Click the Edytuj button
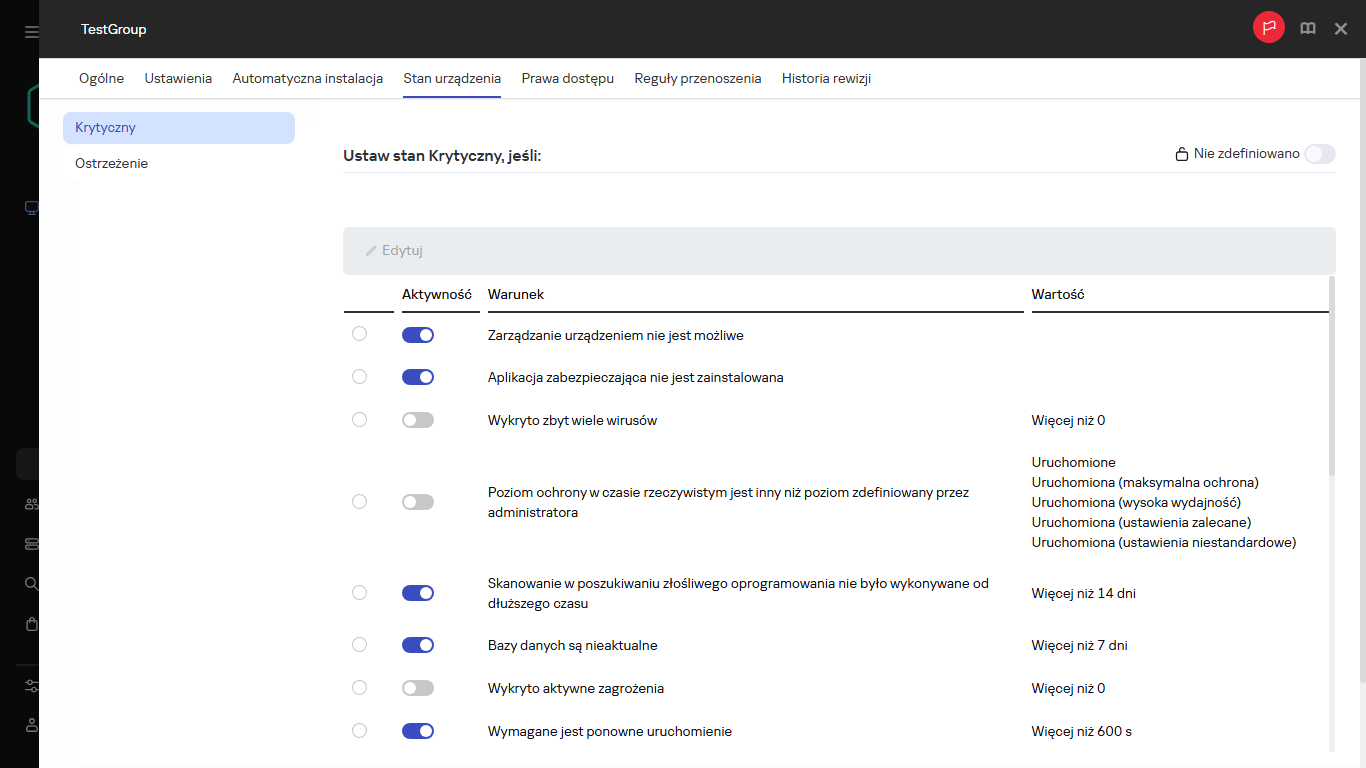The image size is (1366, 768). [394, 250]
